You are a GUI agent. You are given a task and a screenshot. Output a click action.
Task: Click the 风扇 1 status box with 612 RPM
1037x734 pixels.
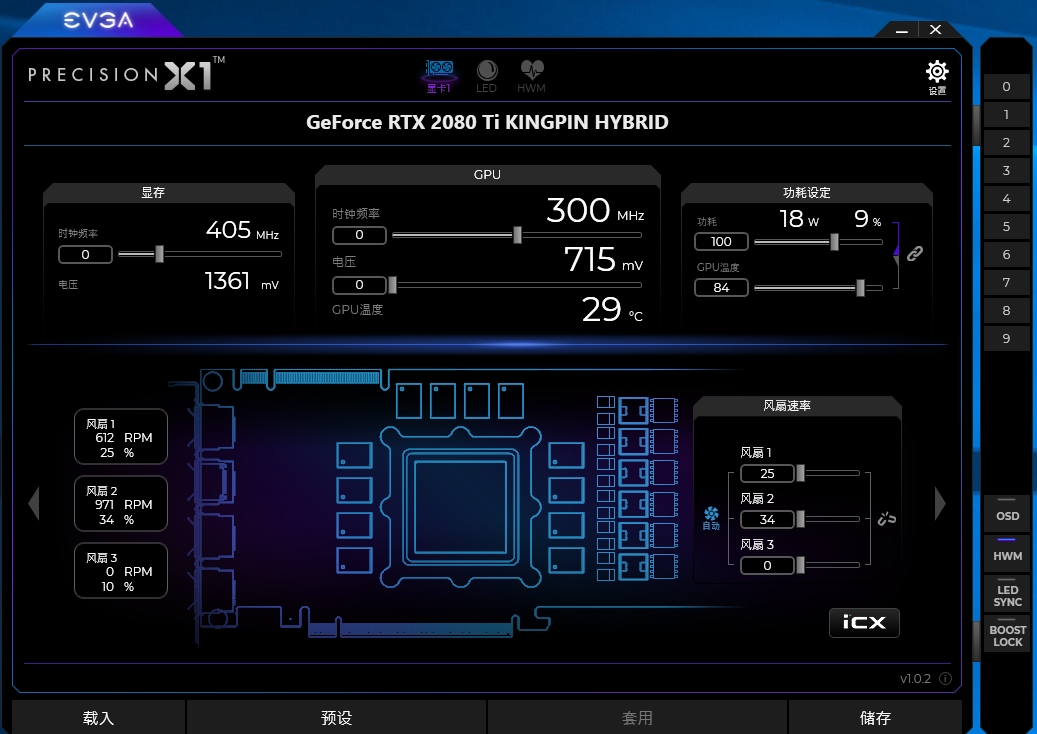click(121, 436)
